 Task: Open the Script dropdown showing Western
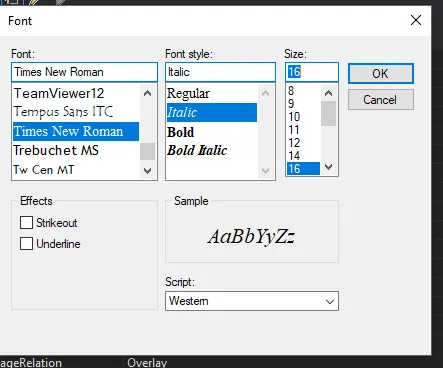click(252, 301)
